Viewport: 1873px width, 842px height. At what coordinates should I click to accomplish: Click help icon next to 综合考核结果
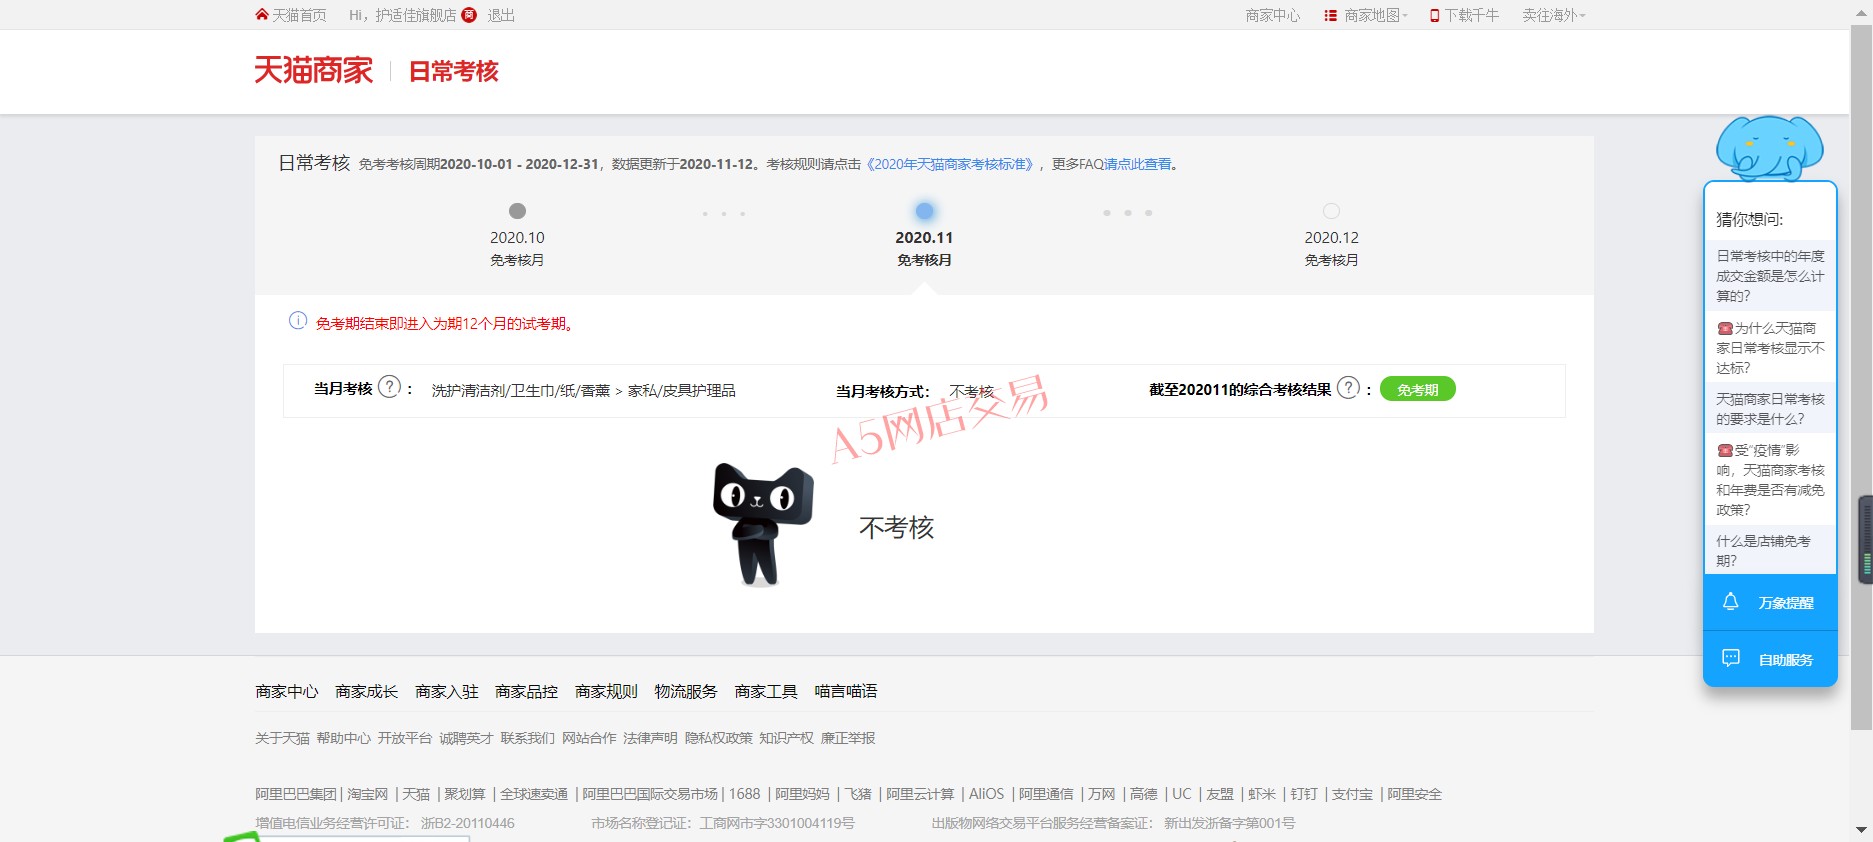pyautogui.click(x=1349, y=387)
